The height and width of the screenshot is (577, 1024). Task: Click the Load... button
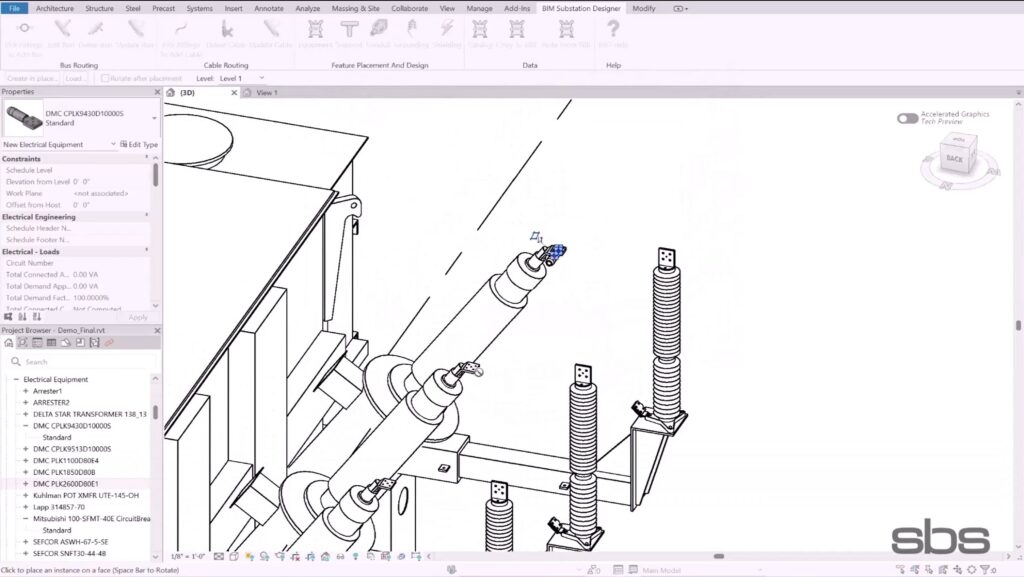[75, 78]
